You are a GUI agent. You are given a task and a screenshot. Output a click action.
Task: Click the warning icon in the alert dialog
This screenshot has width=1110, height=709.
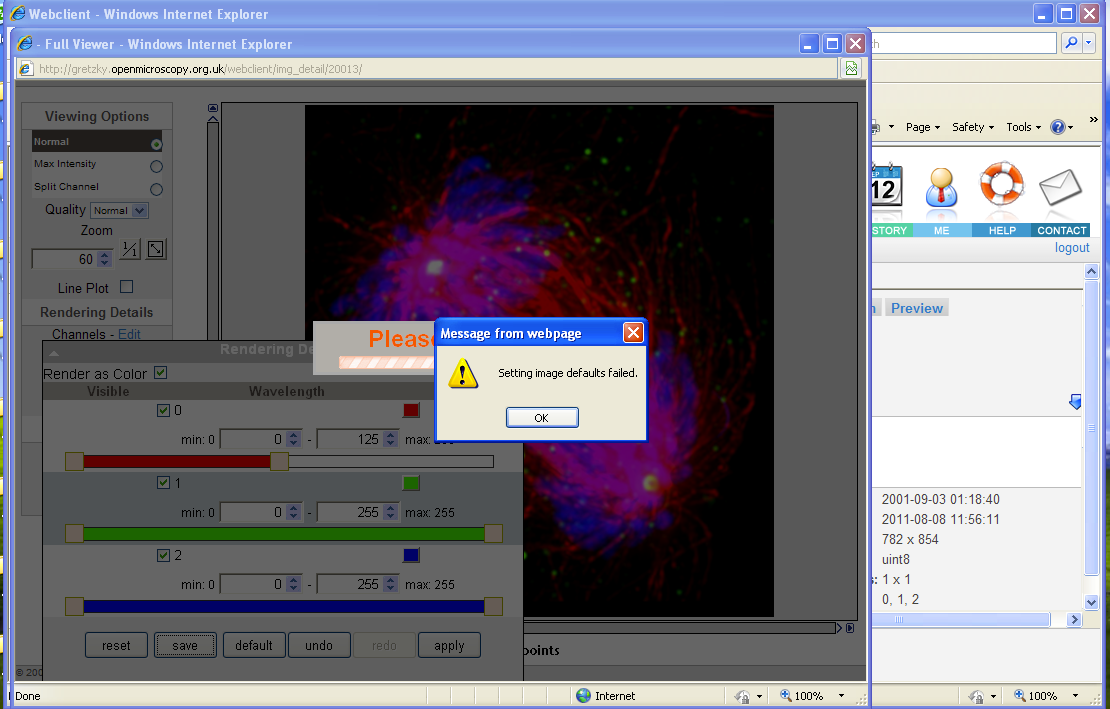click(463, 373)
